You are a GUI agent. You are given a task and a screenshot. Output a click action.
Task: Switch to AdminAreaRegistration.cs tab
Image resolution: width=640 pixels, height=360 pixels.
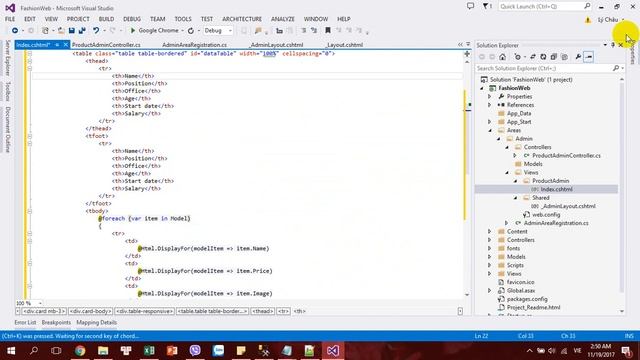(194, 45)
